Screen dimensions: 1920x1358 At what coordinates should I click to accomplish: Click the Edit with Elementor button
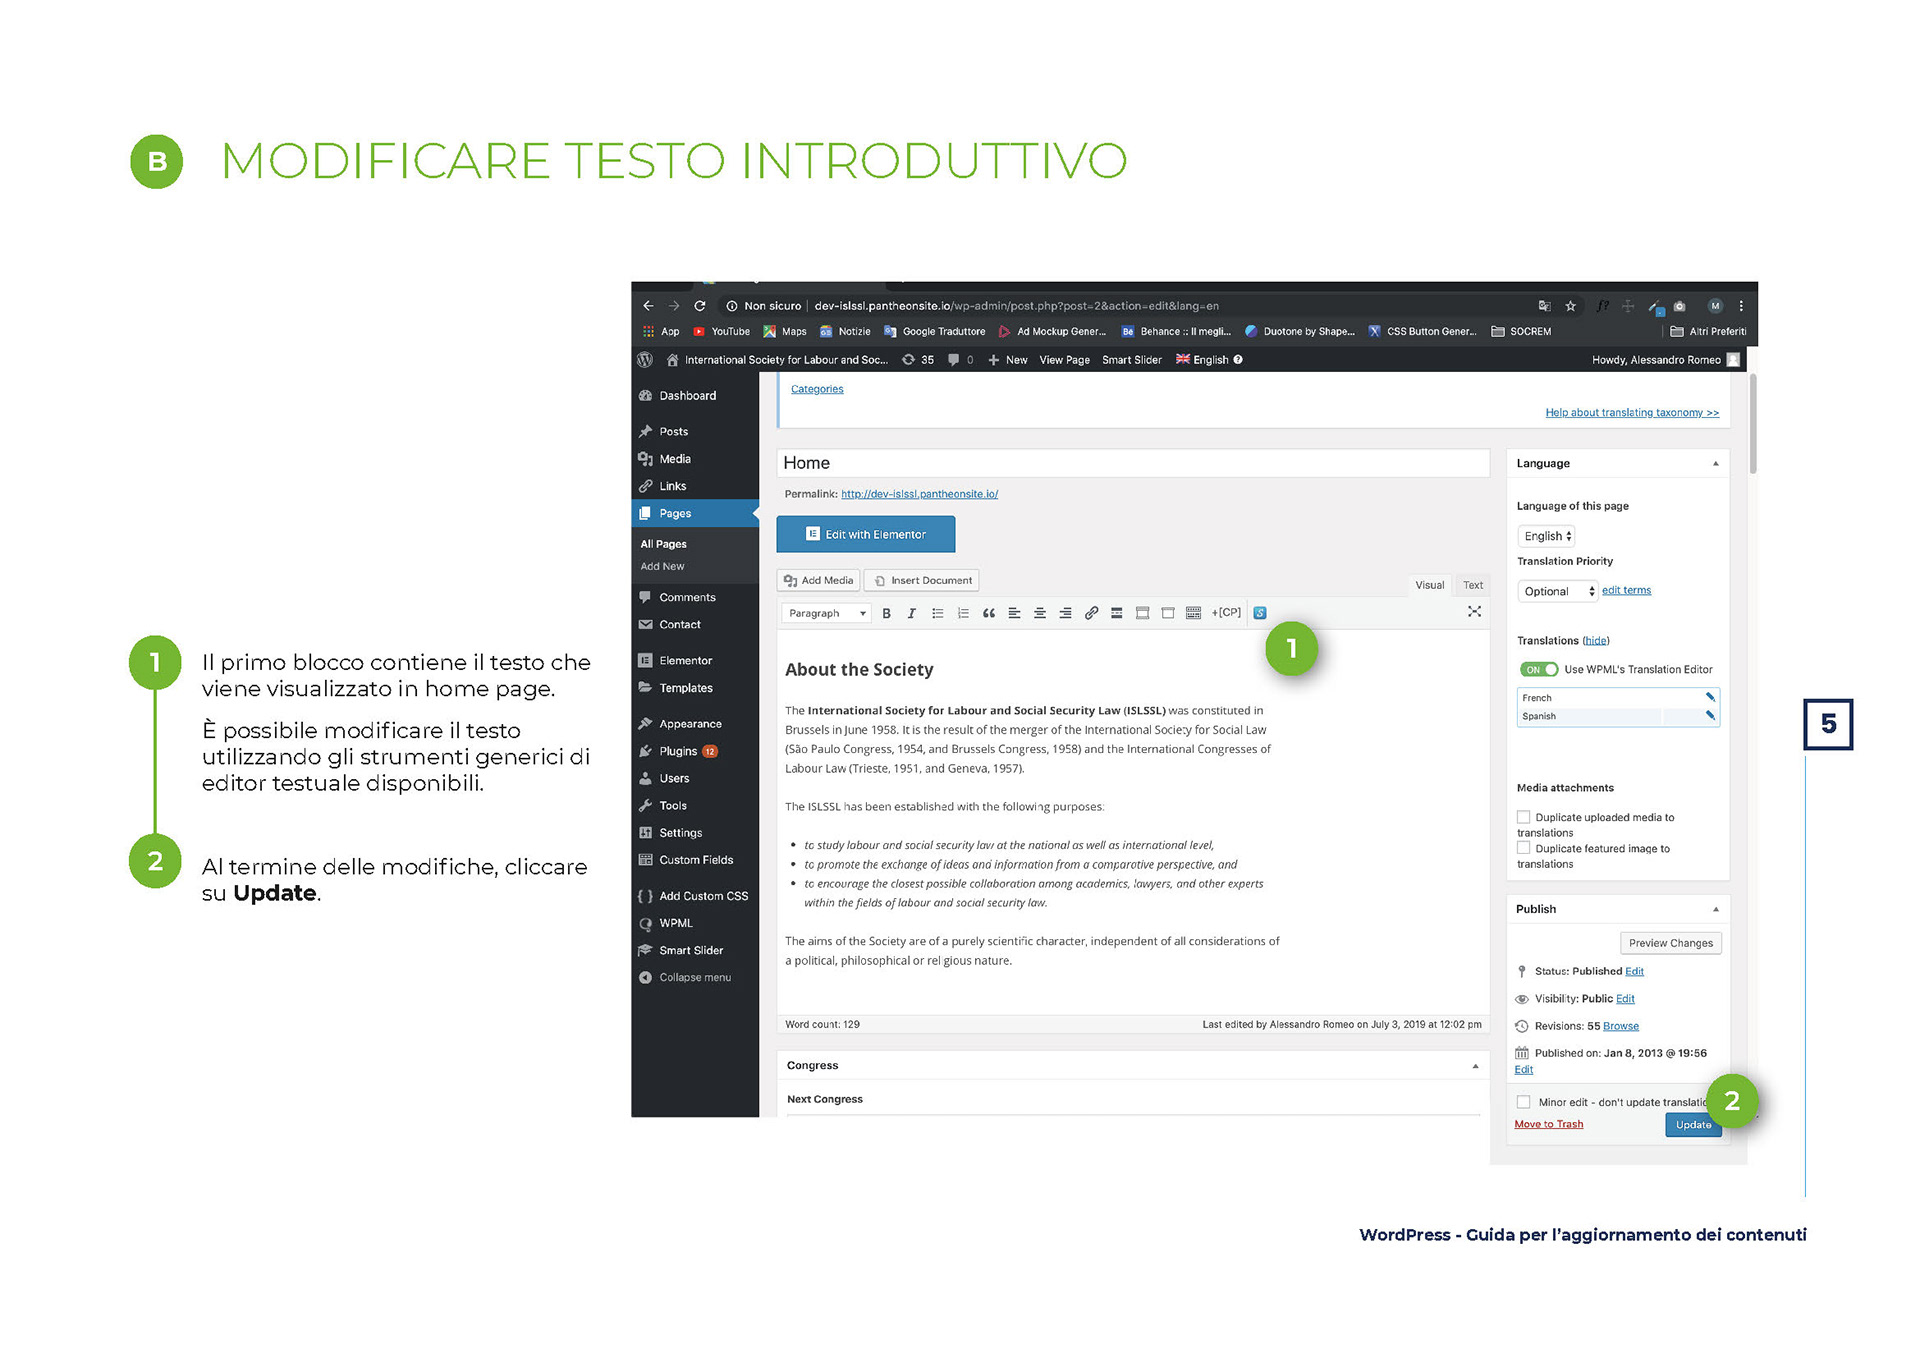(866, 534)
